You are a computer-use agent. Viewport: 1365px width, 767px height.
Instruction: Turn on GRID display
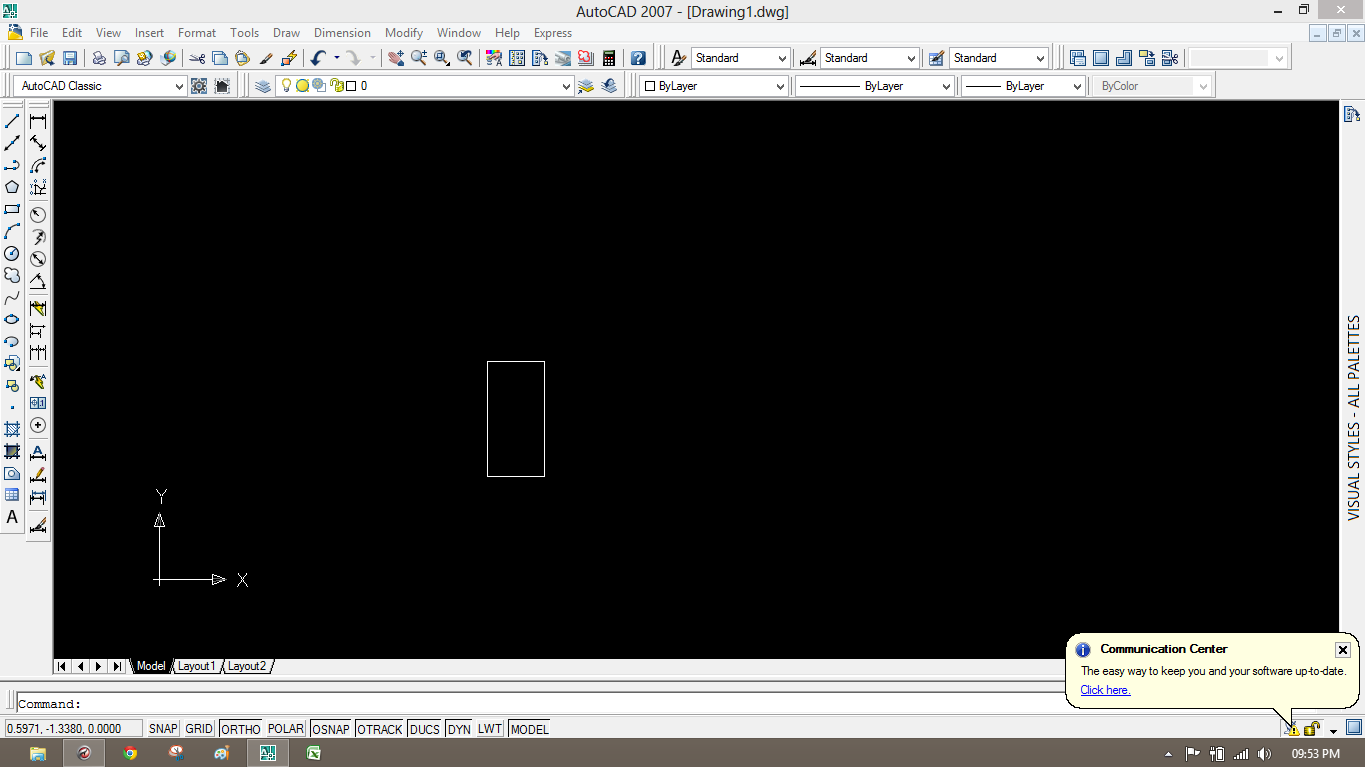click(x=198, y=728)
